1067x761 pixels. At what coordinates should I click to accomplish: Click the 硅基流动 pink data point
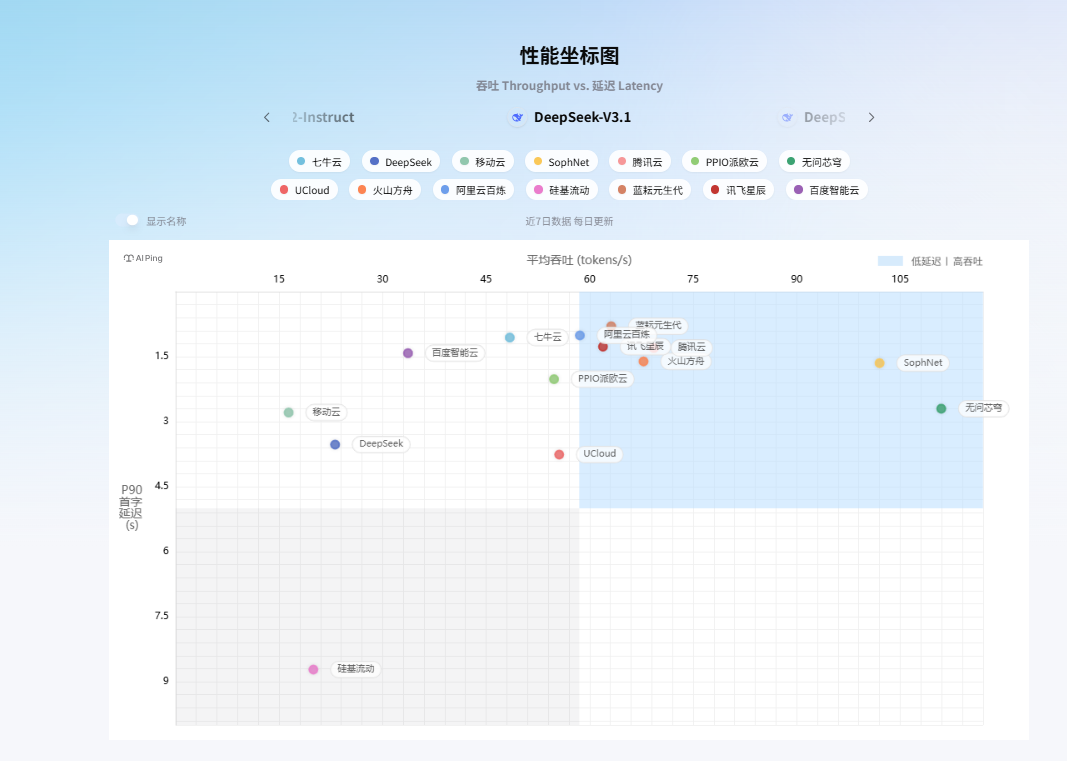[313, 669]
